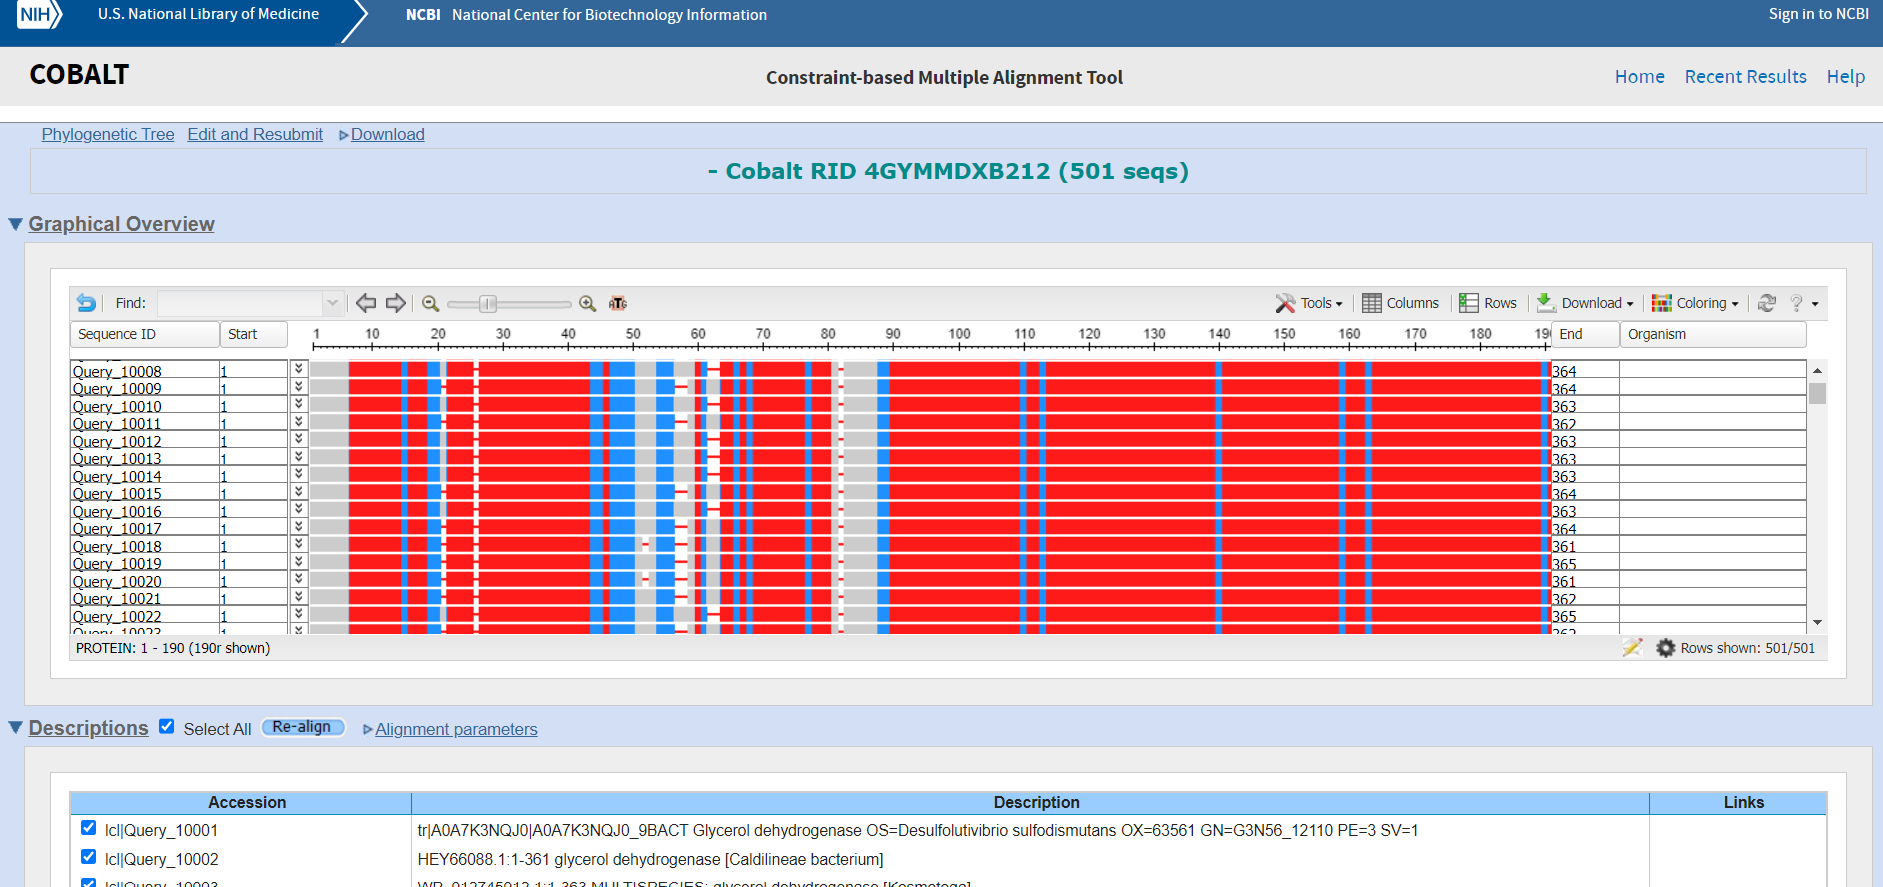The image size is (1883, 887).
Task: Click row action chevron for Query_10014
Action: [x=298, y=474]
